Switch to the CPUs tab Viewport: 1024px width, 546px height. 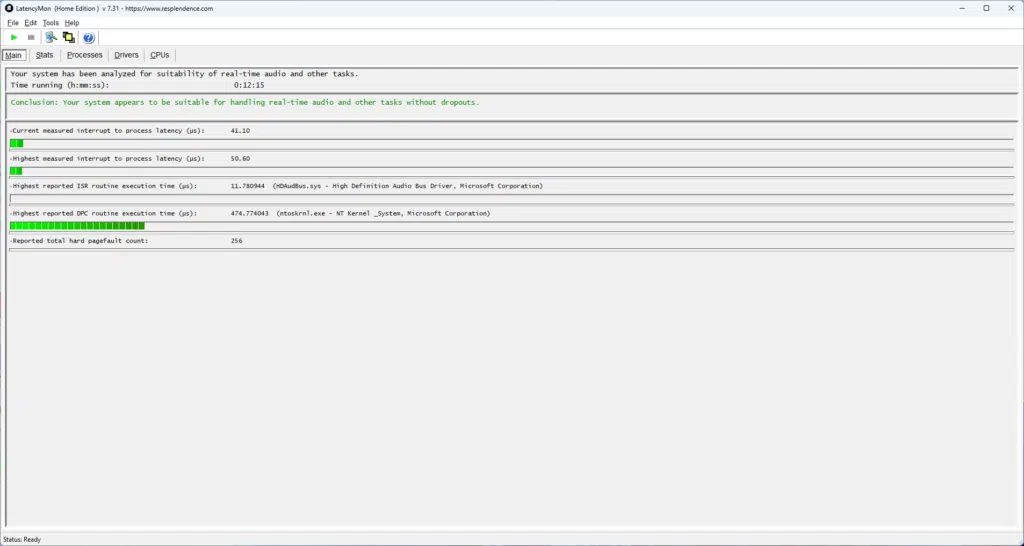(160, 55)
